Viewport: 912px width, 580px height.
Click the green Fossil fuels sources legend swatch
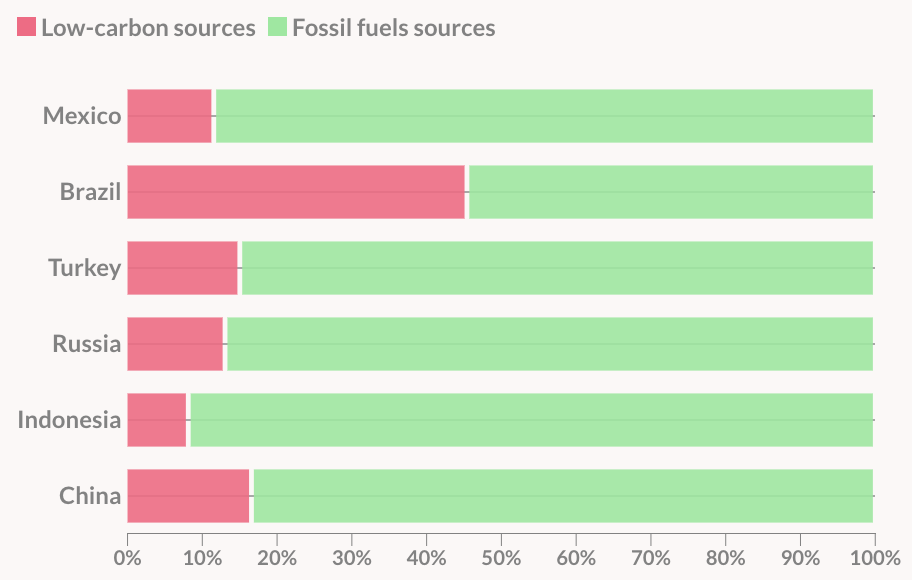[x=277, y=28]
